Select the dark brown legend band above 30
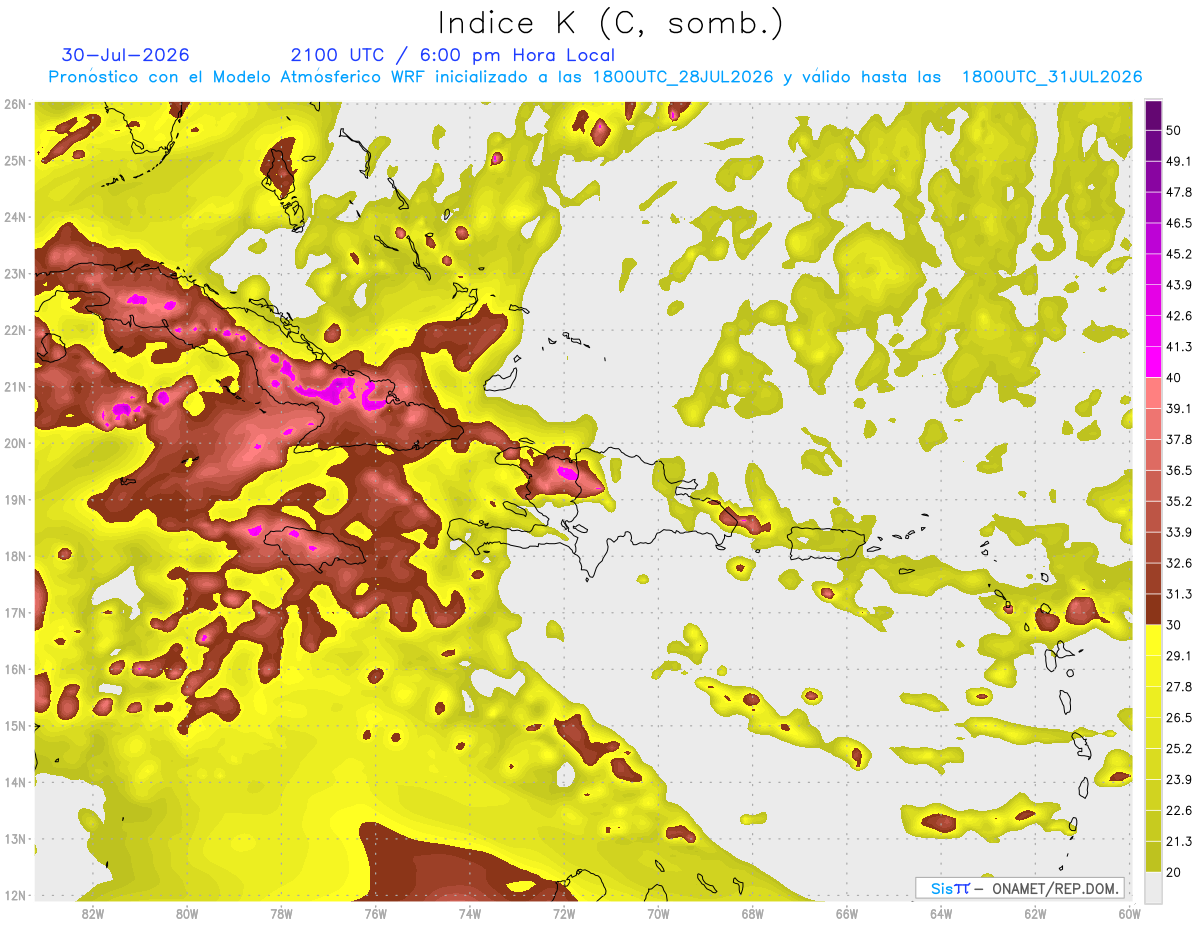This screenshot has width=1200, height=927. click(x=1153, y=609)
